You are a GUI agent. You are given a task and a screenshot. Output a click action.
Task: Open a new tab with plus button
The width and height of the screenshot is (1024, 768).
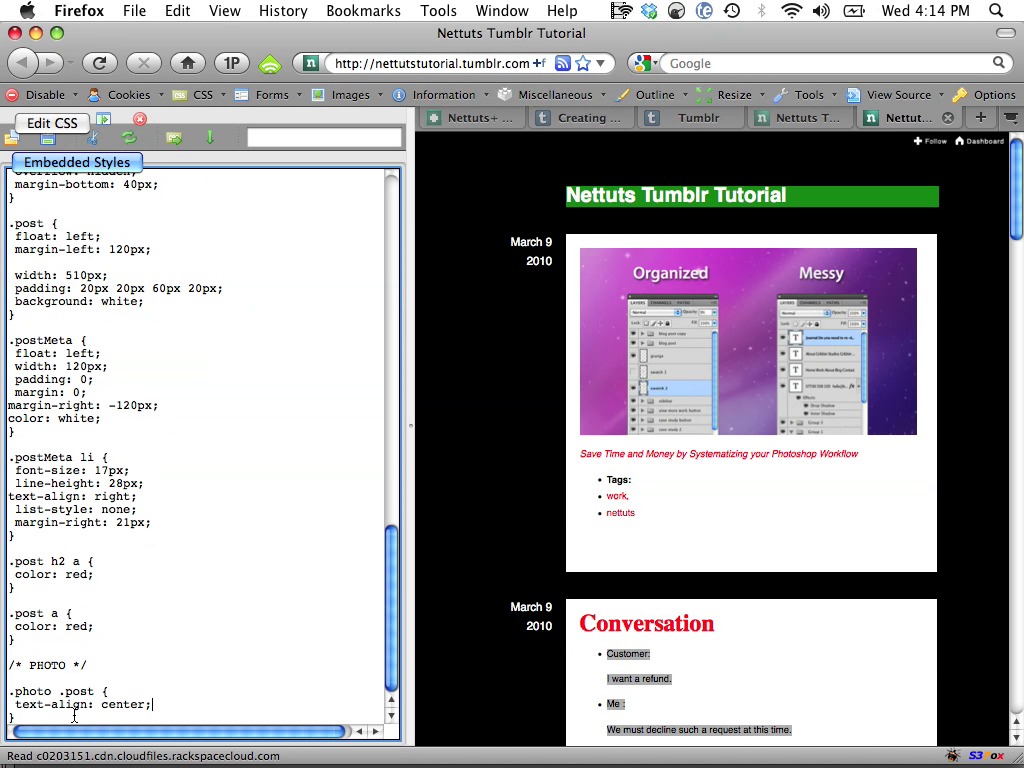click(x=980, y=117)
